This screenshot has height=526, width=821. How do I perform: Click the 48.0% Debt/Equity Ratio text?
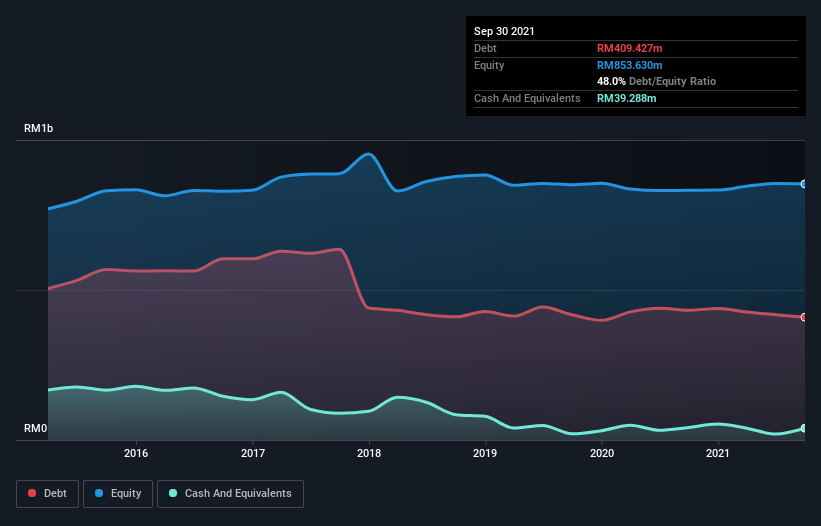[656, 81]
